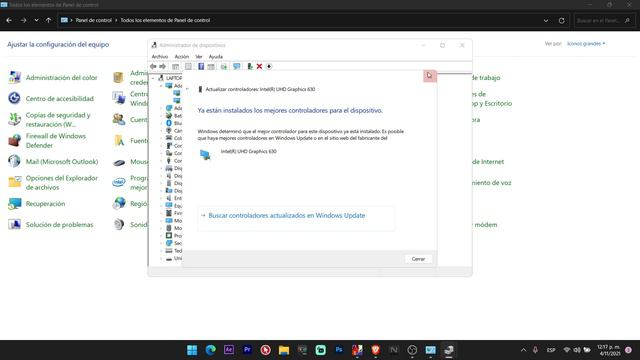The width and height of the screenshot is (640, 360).
Task: Click the 'Buscar en el Panel' search box
Action: [x=604, y=20]
